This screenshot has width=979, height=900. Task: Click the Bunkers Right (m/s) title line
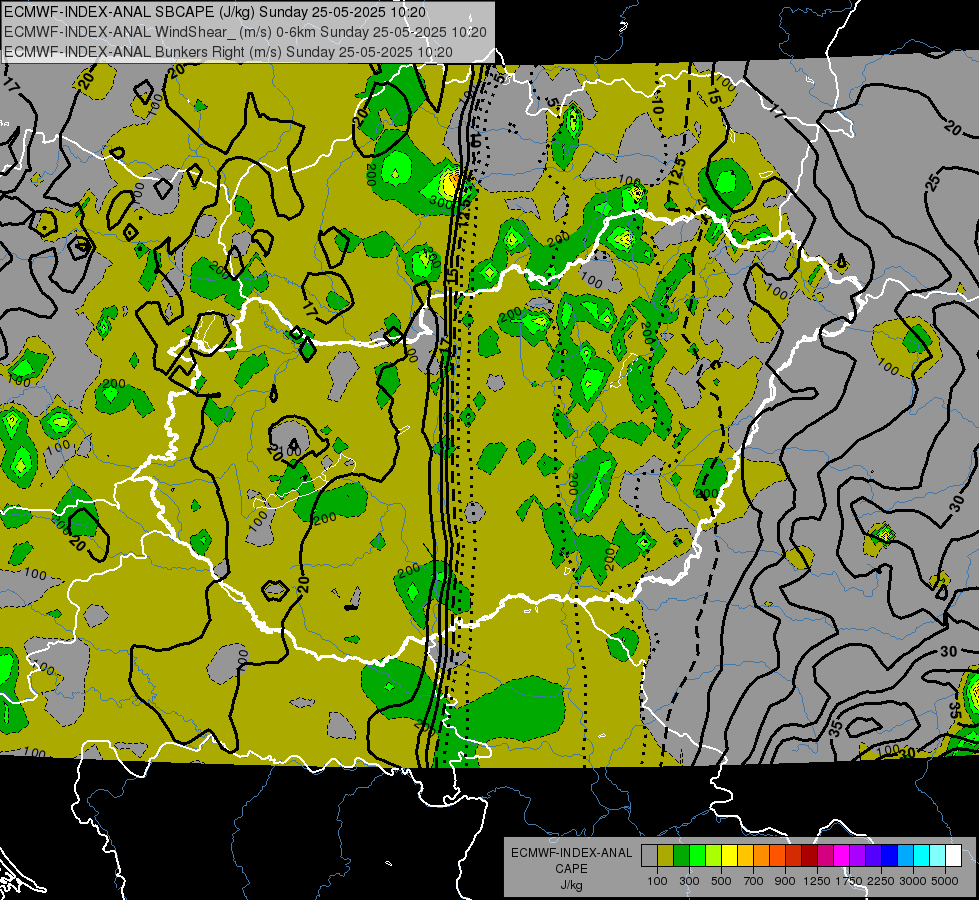point(228,51)
